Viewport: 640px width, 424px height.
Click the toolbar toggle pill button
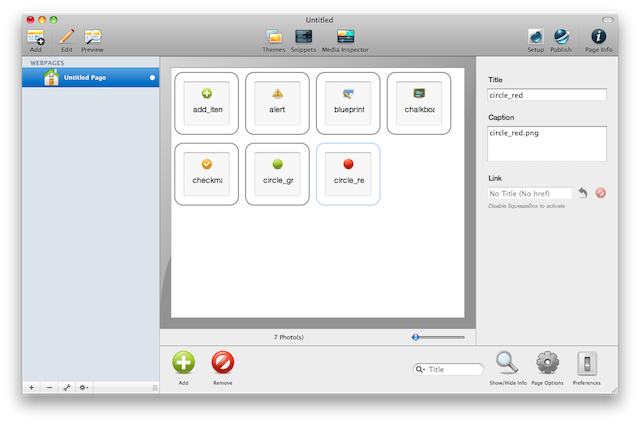[x=608, y=20]
